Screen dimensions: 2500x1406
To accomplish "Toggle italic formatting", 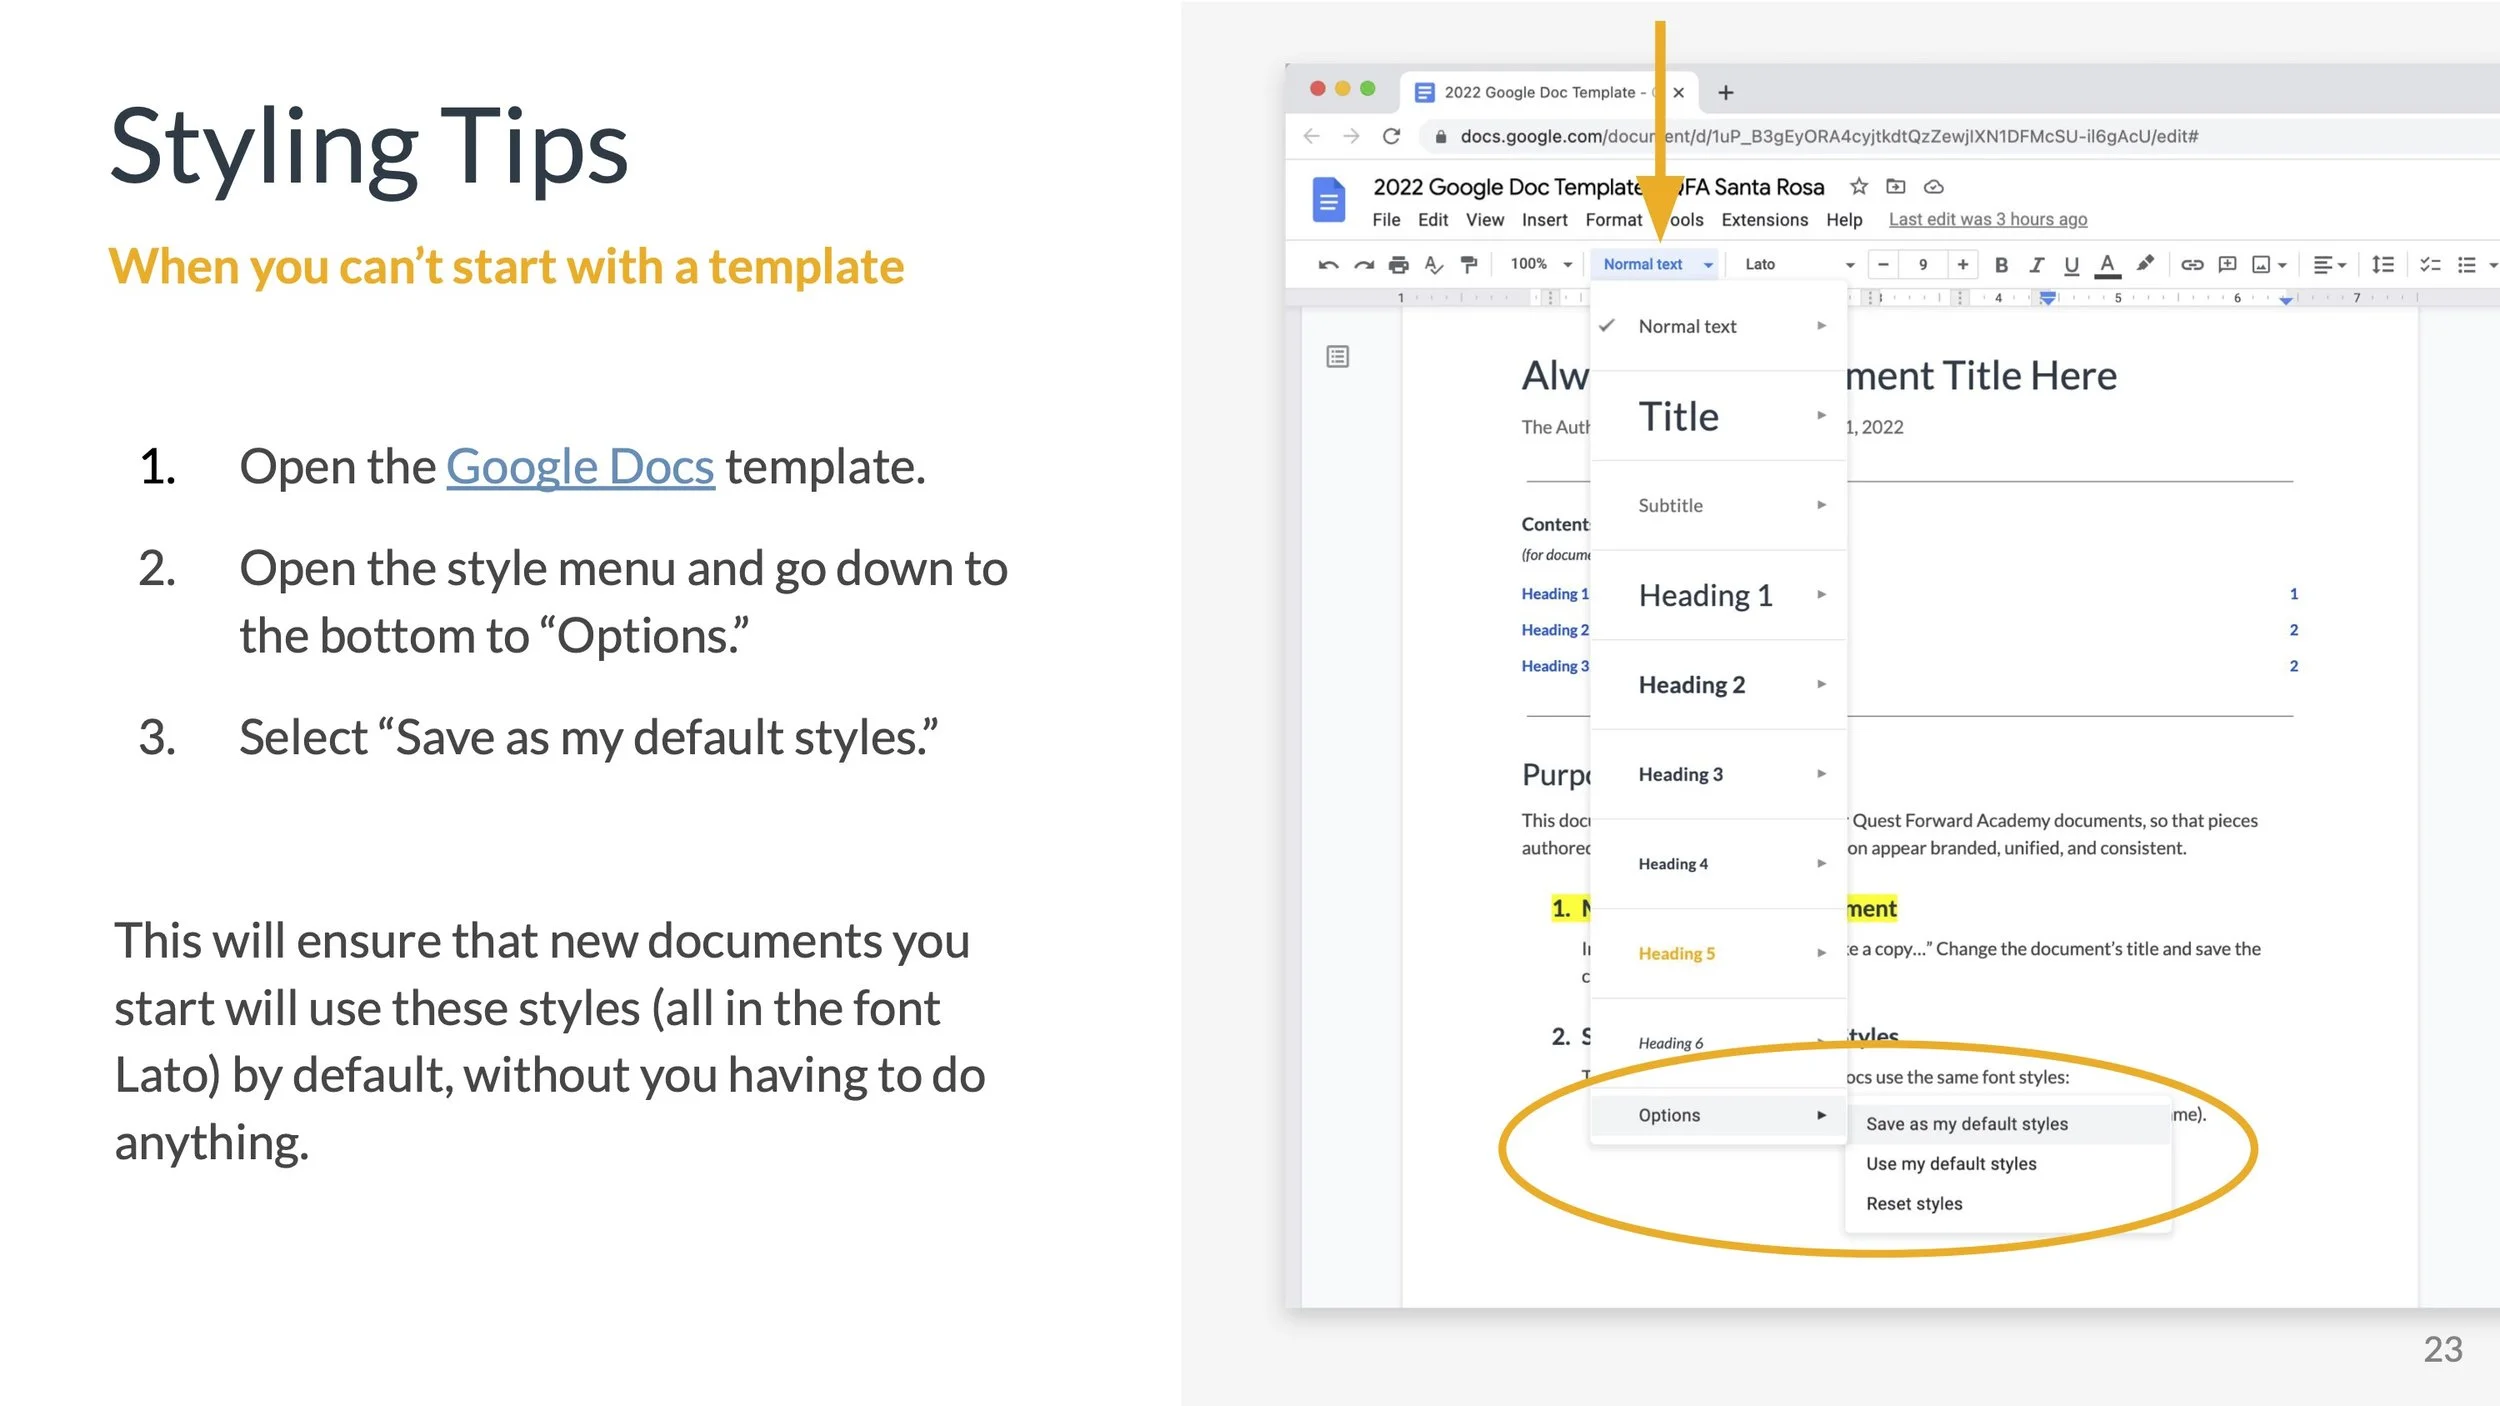I will pyautogui.click(x=2036, y=265).
